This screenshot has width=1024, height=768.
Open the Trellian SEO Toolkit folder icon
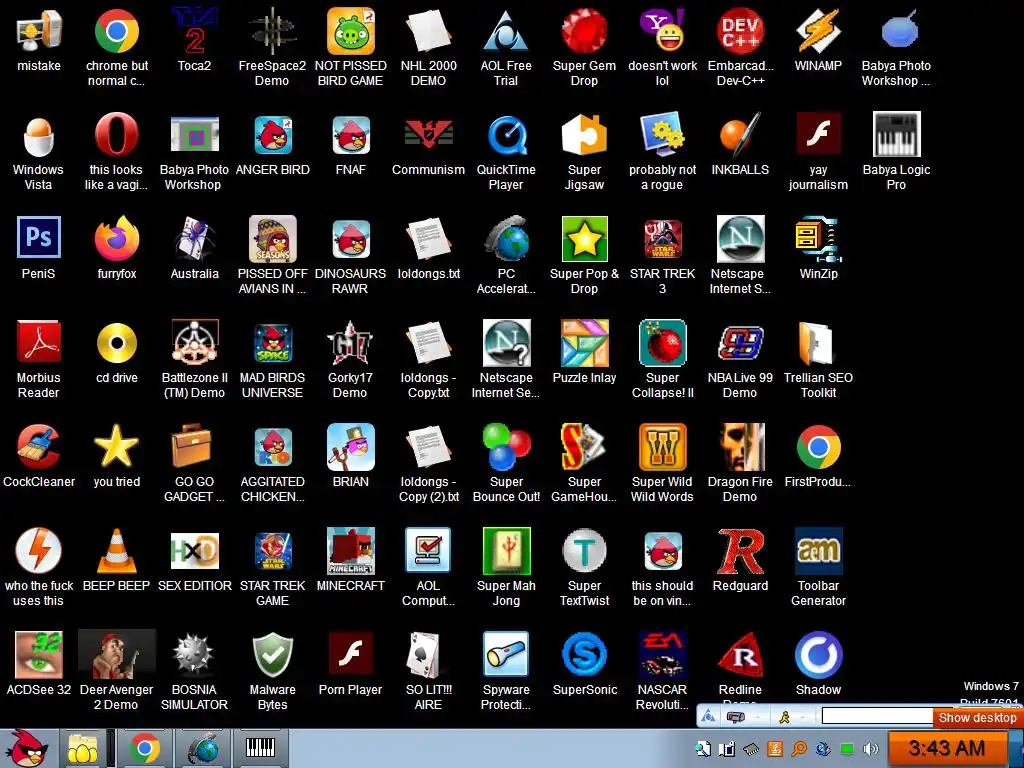(818, 342)
